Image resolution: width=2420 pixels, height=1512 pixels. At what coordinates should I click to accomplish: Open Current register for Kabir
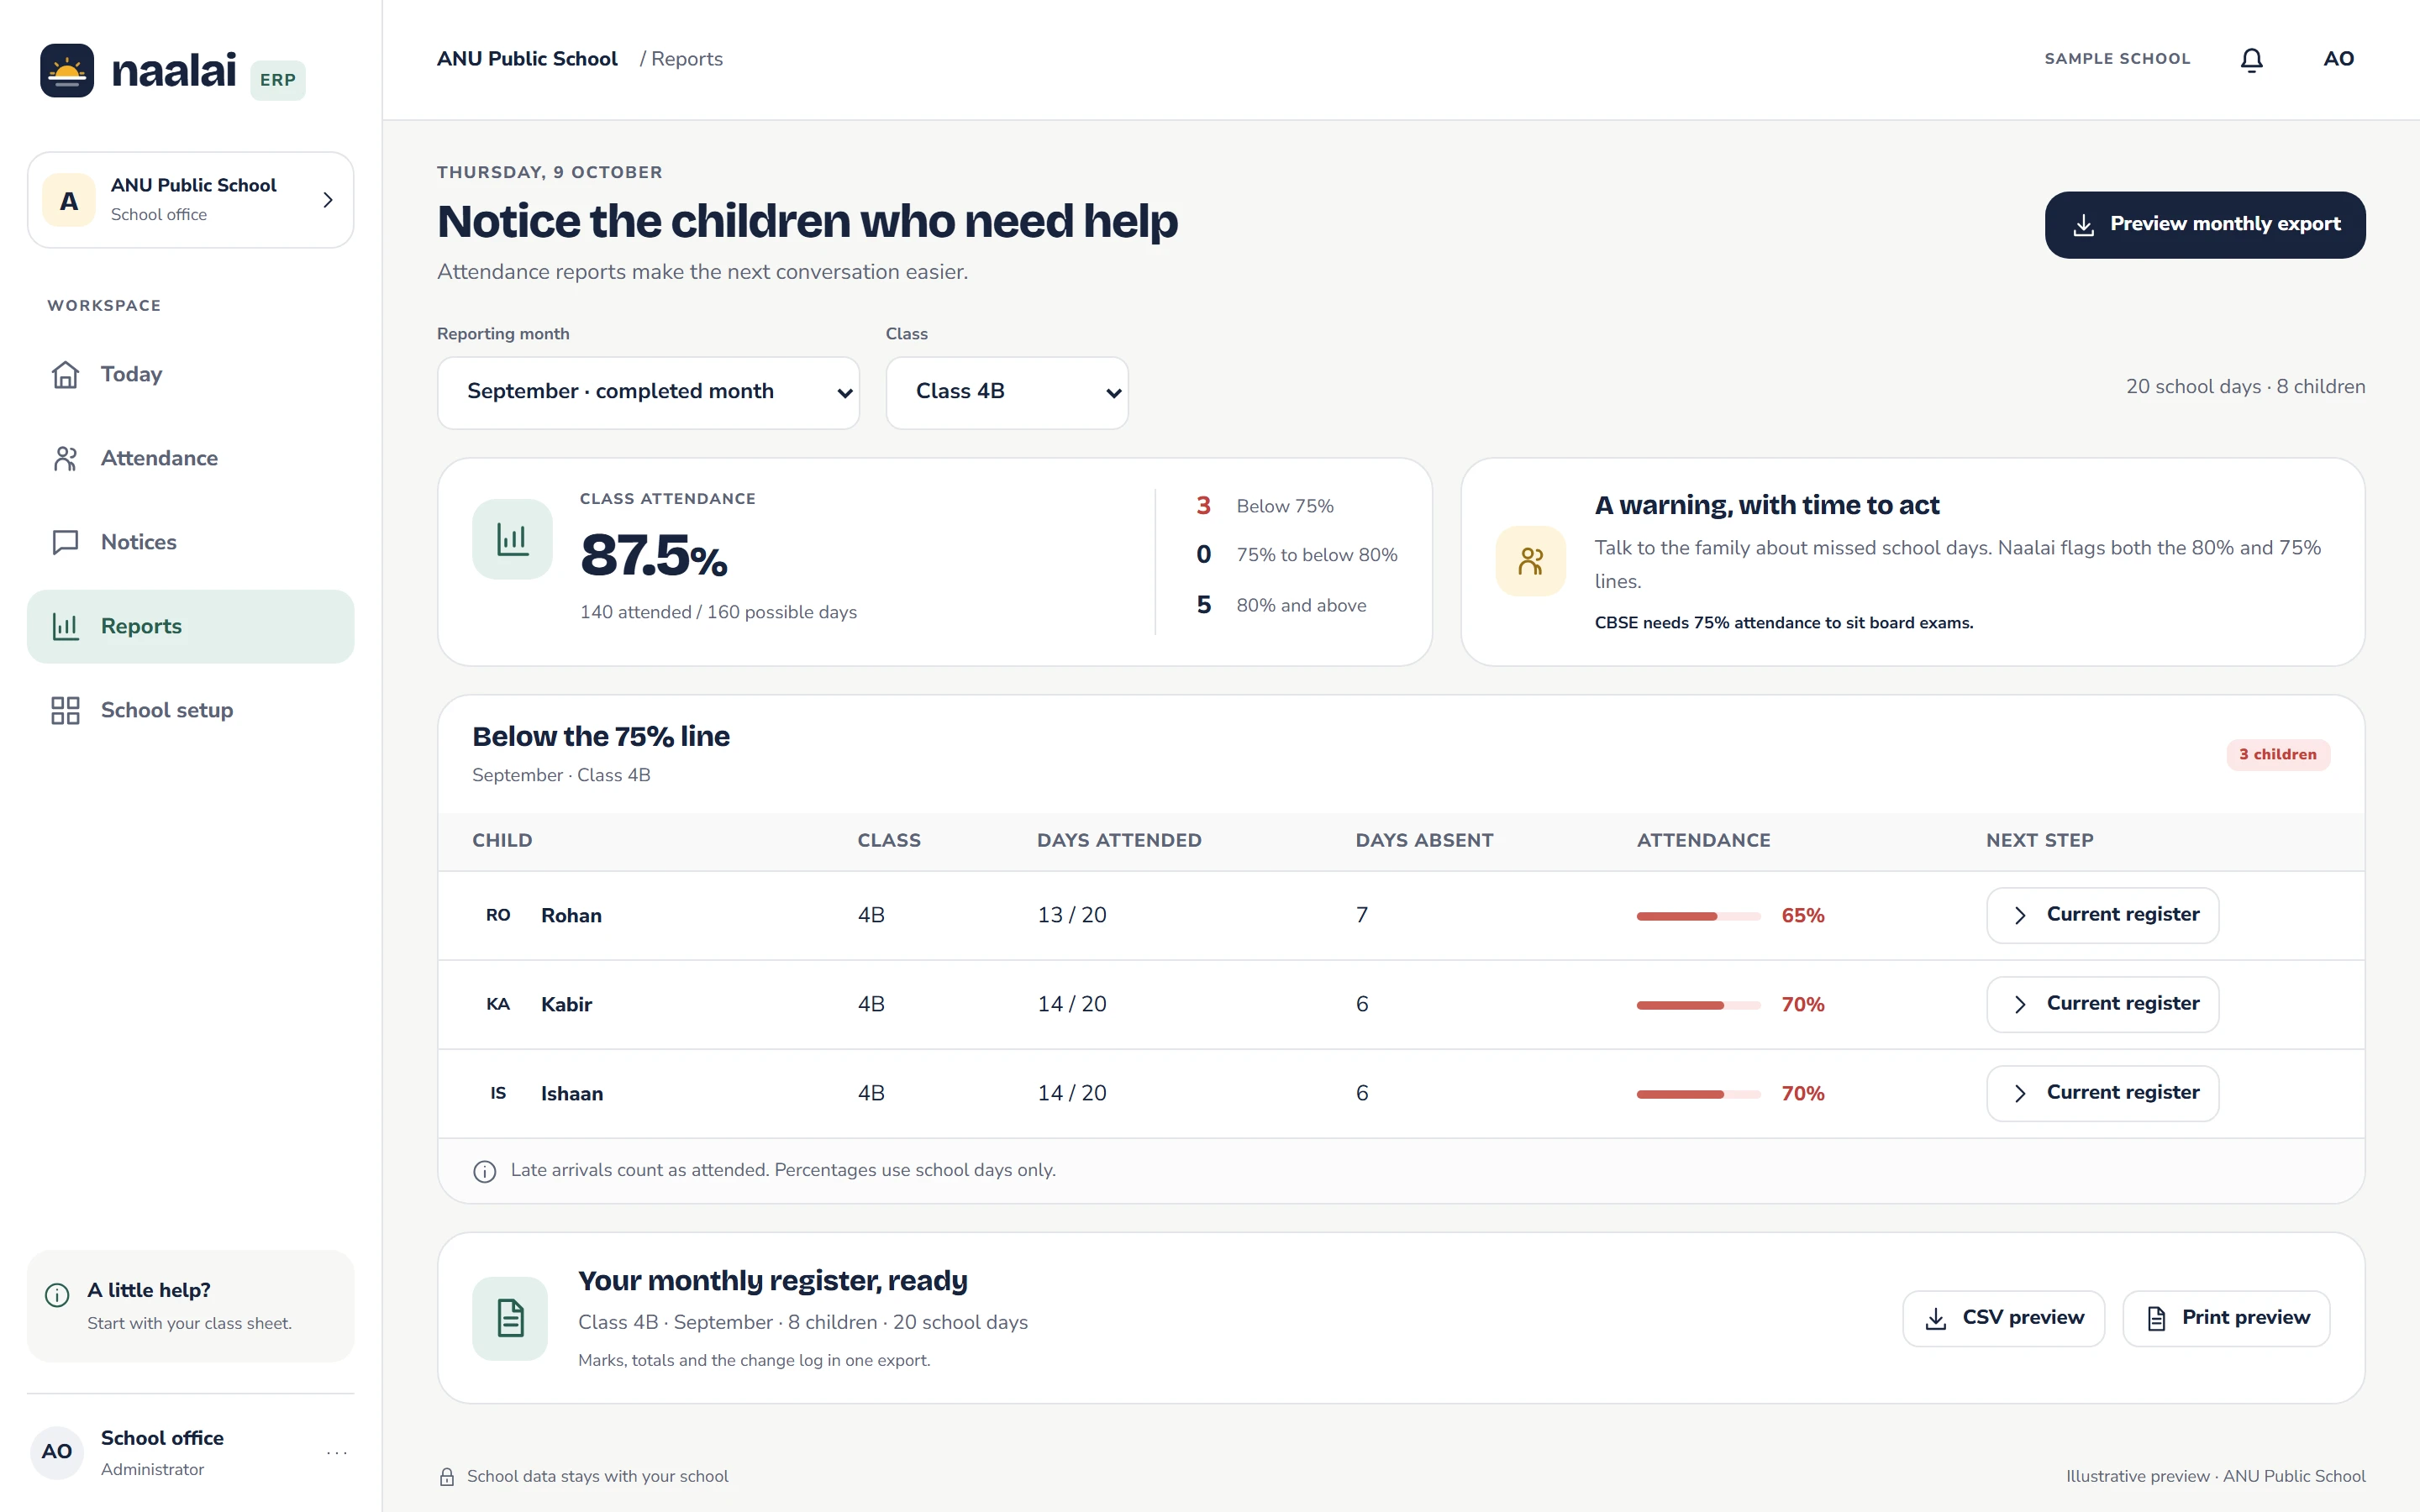click(2102, 1004)
